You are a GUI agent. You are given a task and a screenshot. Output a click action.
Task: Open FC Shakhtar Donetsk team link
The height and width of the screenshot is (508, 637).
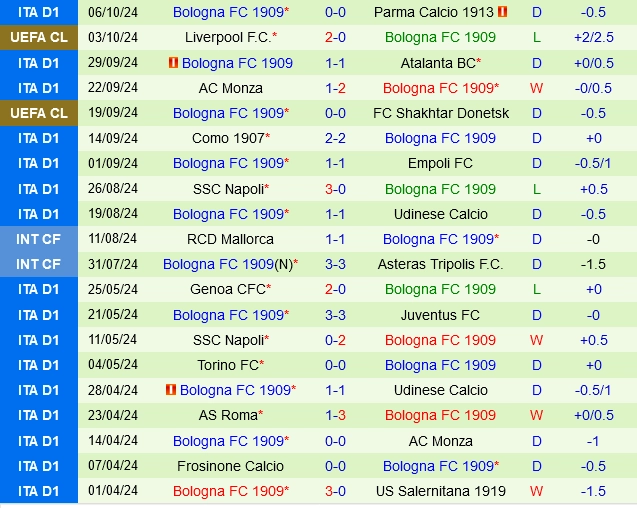[441, 113]
